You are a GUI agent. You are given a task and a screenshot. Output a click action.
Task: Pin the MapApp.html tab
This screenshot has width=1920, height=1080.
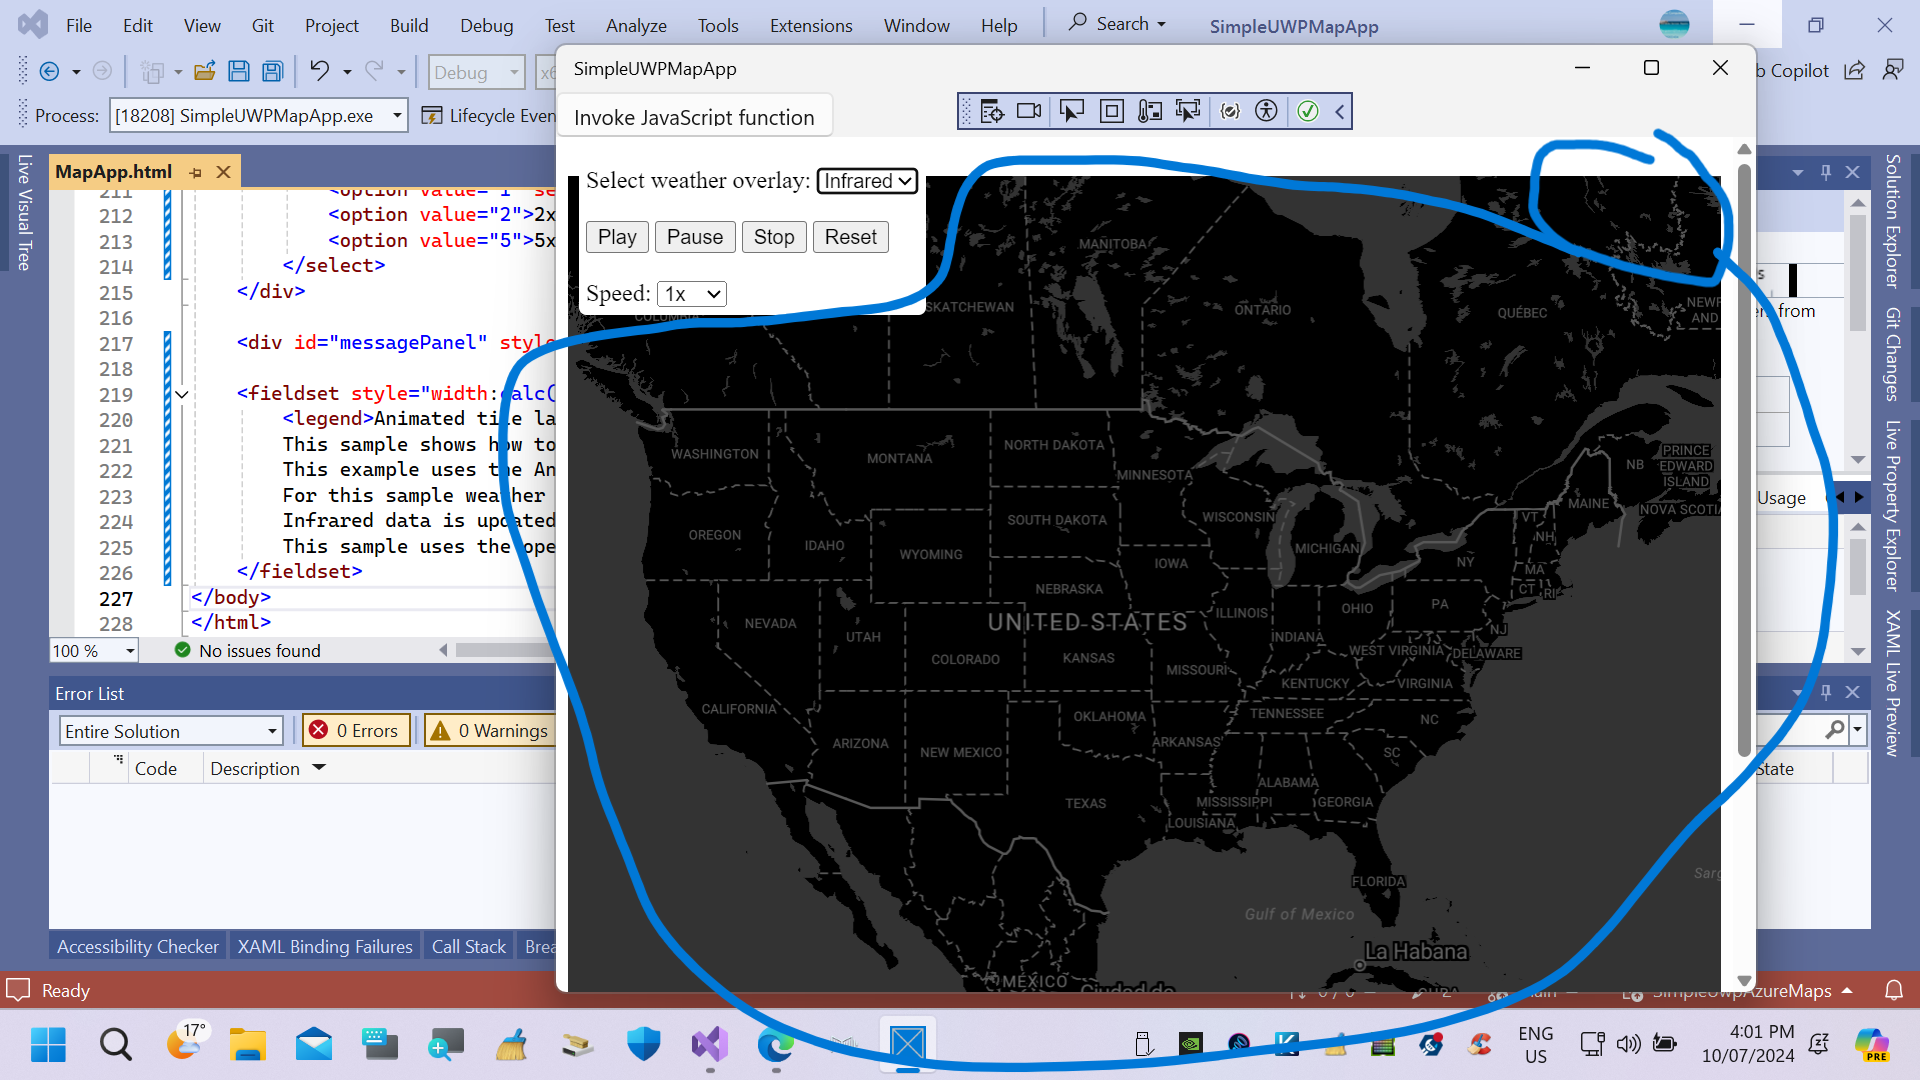[196, 172]
